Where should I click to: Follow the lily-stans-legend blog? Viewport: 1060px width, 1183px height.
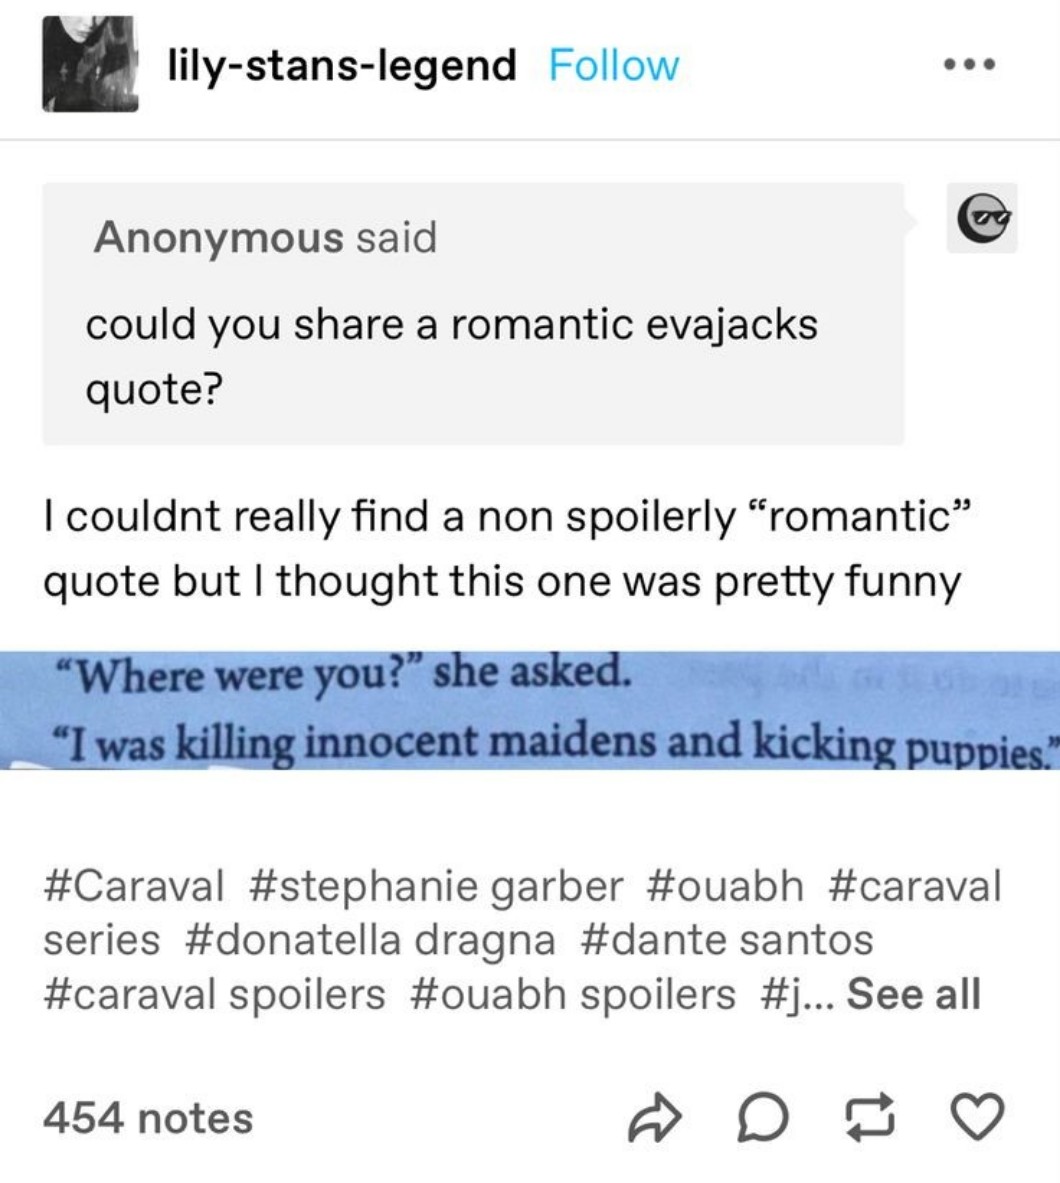(613, 65)
